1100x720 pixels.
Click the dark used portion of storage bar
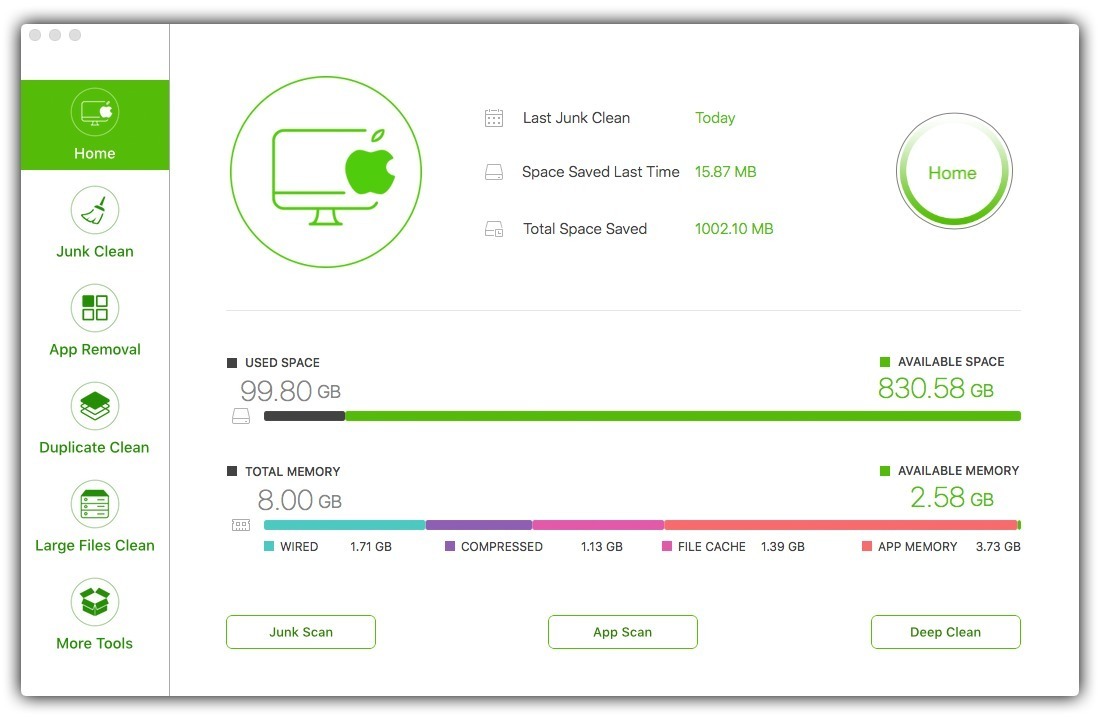click(304, 416)
